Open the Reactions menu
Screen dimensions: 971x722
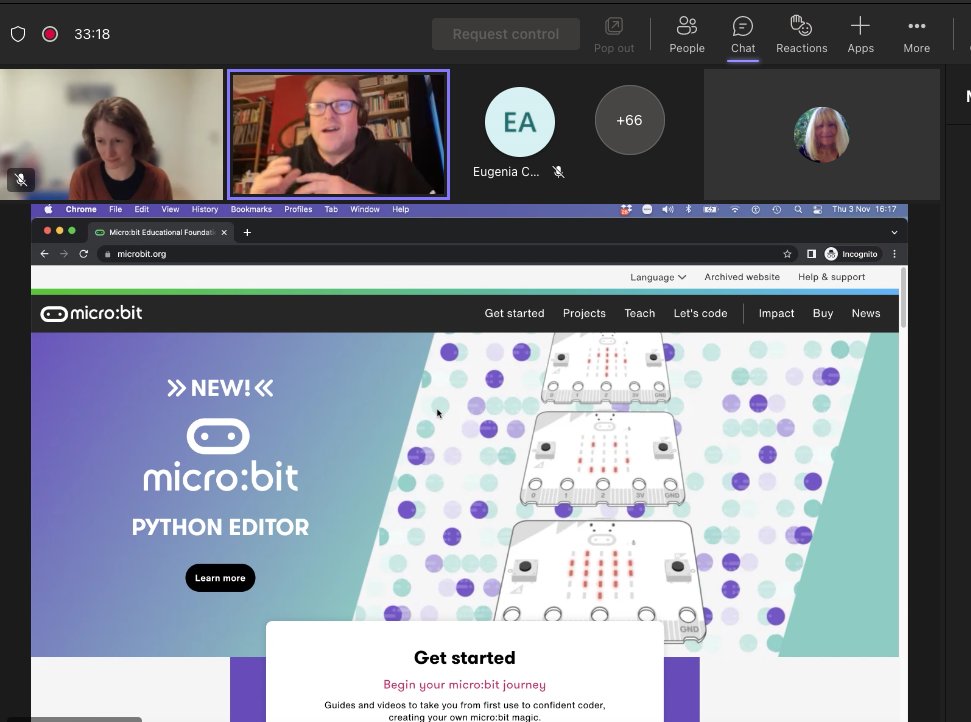click(x=801, y=35)
